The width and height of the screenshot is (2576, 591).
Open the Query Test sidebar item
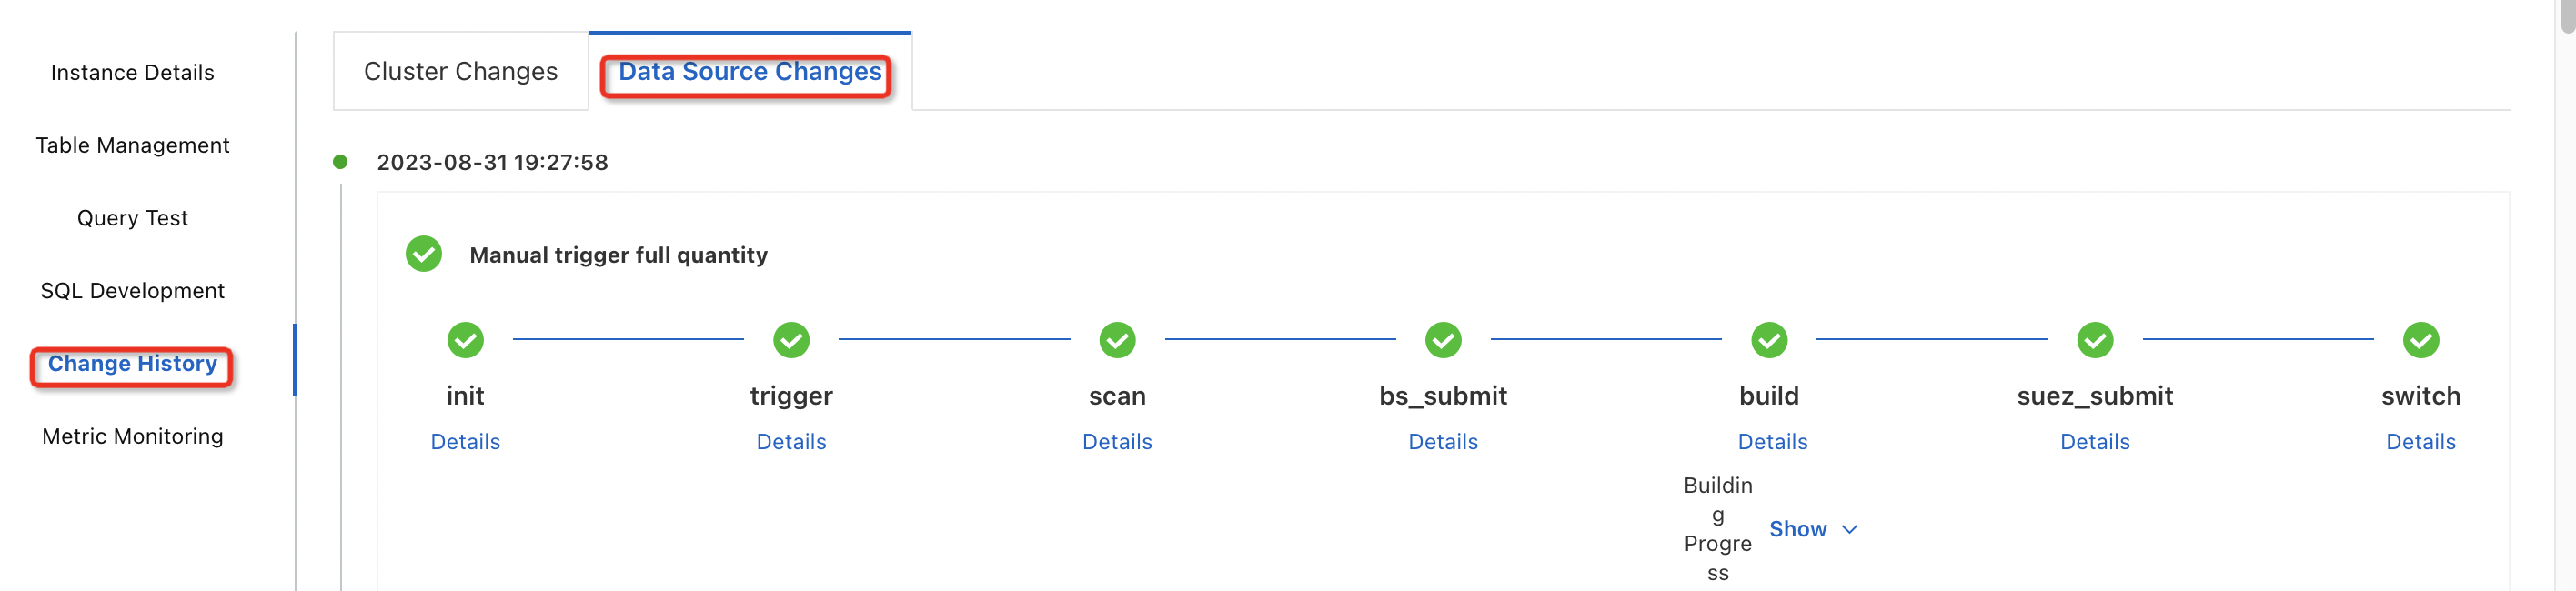132,218
